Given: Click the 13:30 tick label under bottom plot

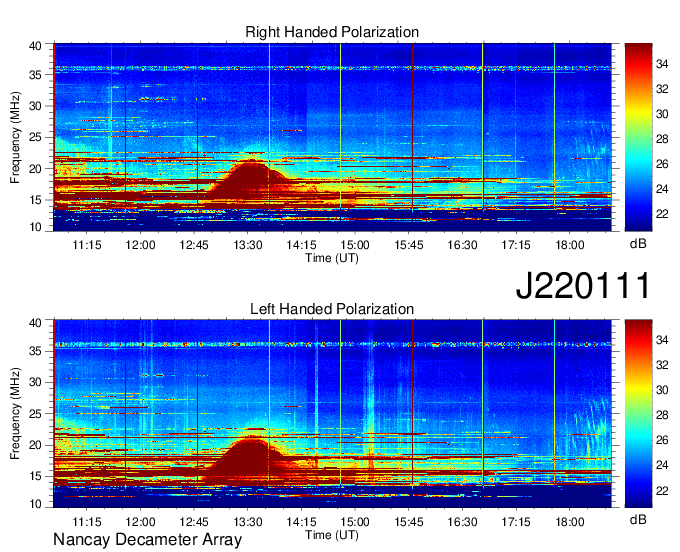Looking at the screenshot, I should point(248,522).
